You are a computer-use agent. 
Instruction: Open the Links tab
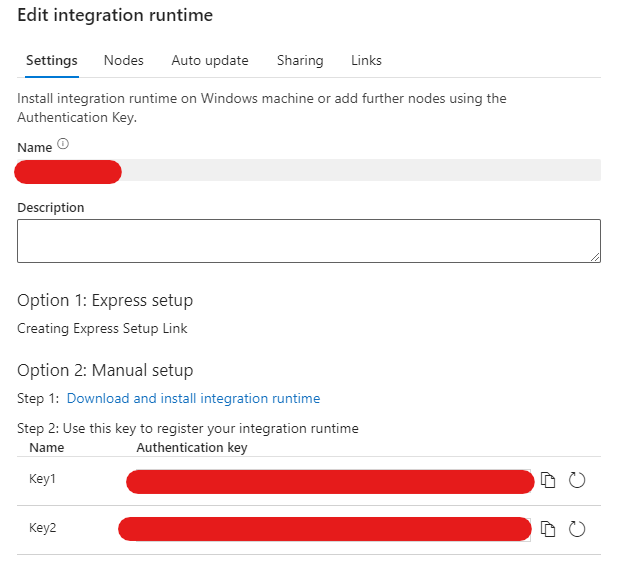366,60
